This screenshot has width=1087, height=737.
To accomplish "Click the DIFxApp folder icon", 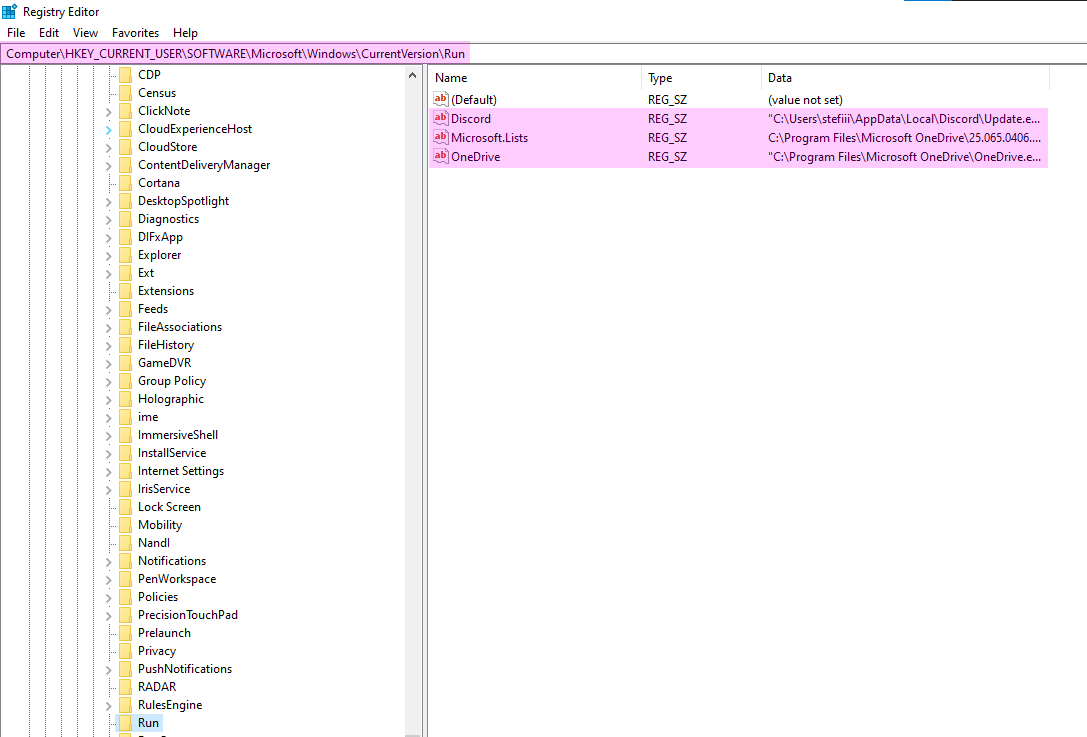I will (x=125, y=236).
